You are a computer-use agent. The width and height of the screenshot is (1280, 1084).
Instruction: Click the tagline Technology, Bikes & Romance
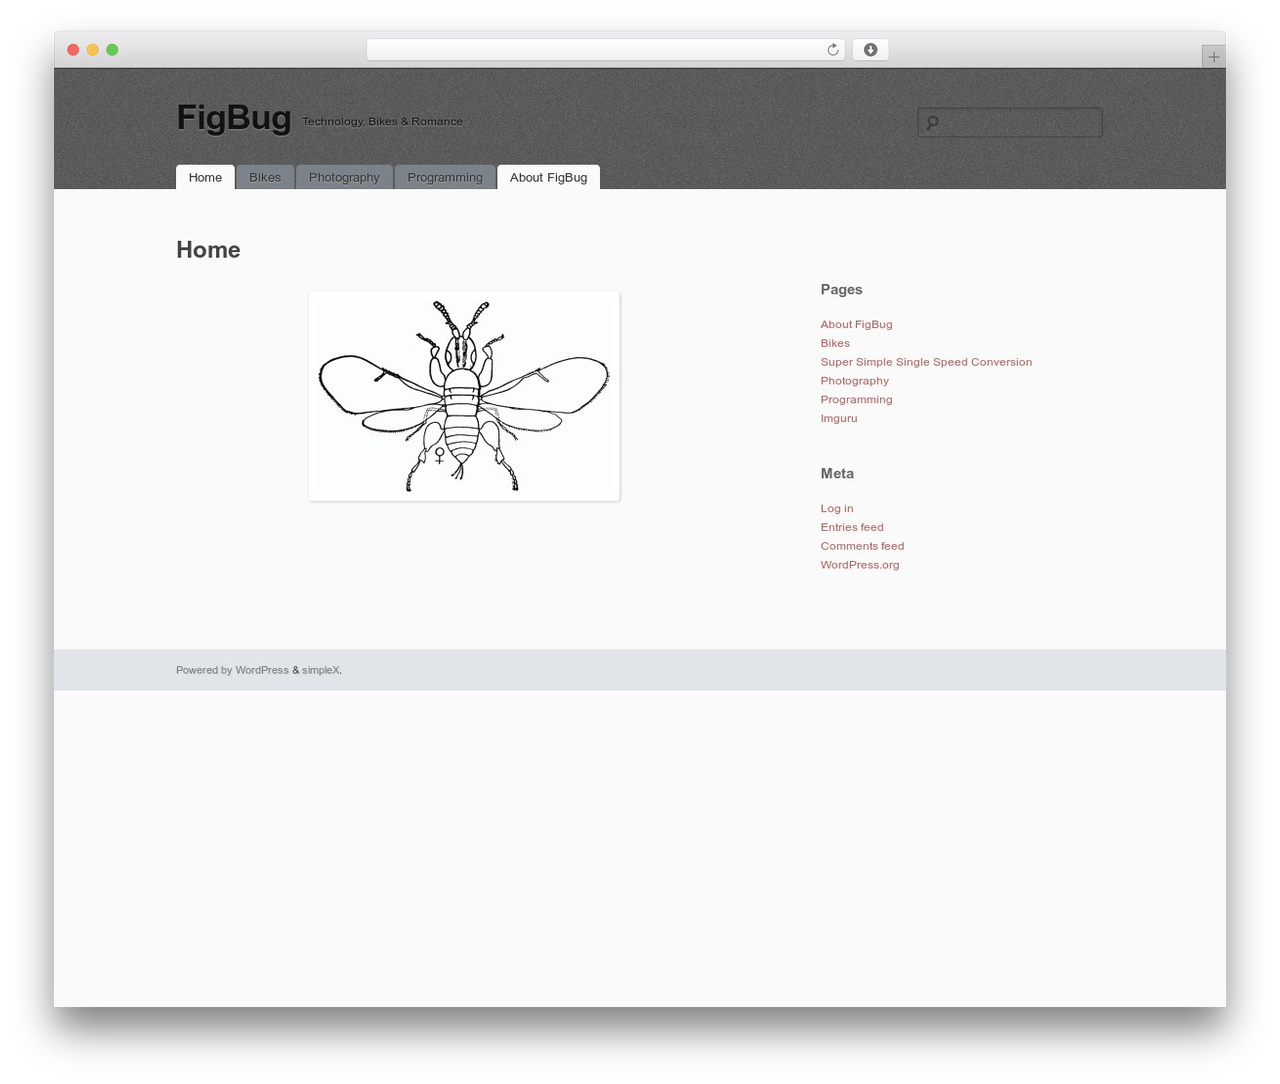click(382, 122)
